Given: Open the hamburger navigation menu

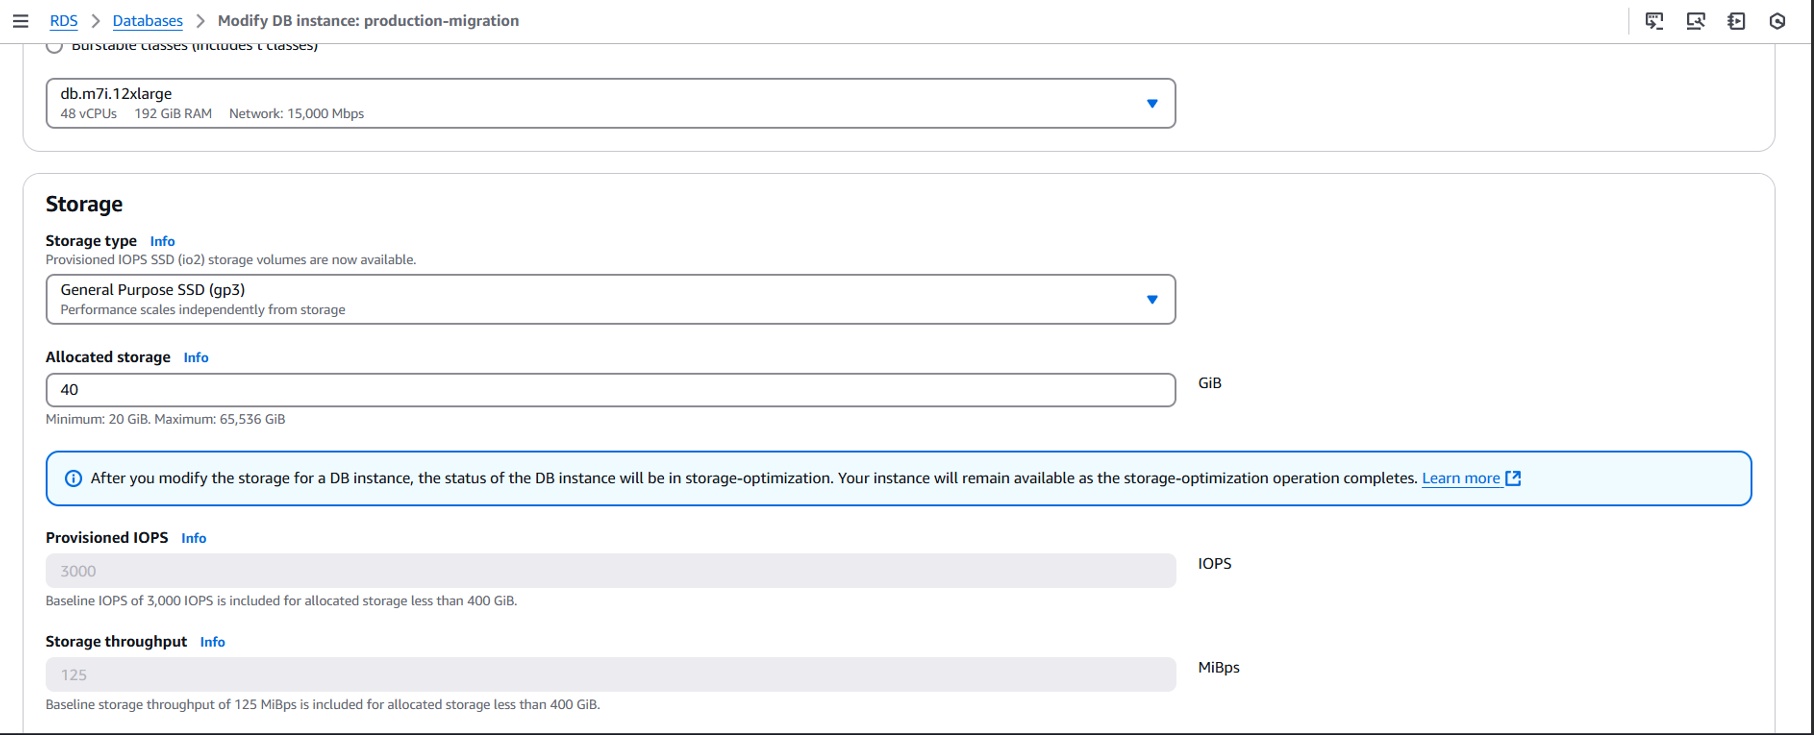Looking at the screenshot, I should point(20,21).
